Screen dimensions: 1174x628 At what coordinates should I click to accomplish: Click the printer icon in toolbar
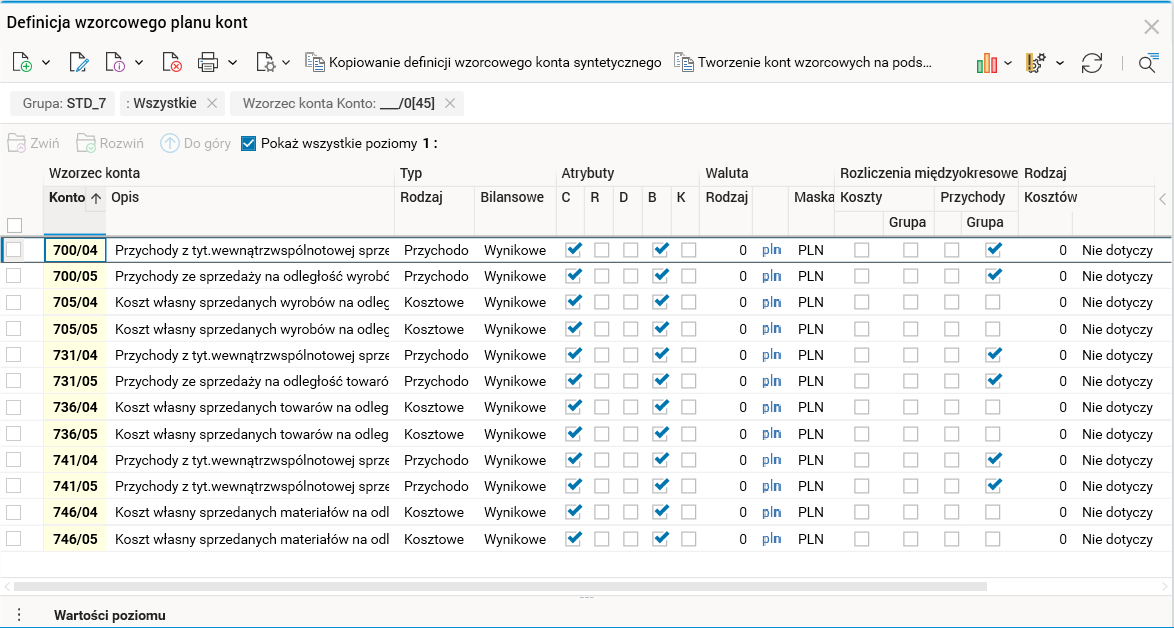coord(208,63)
